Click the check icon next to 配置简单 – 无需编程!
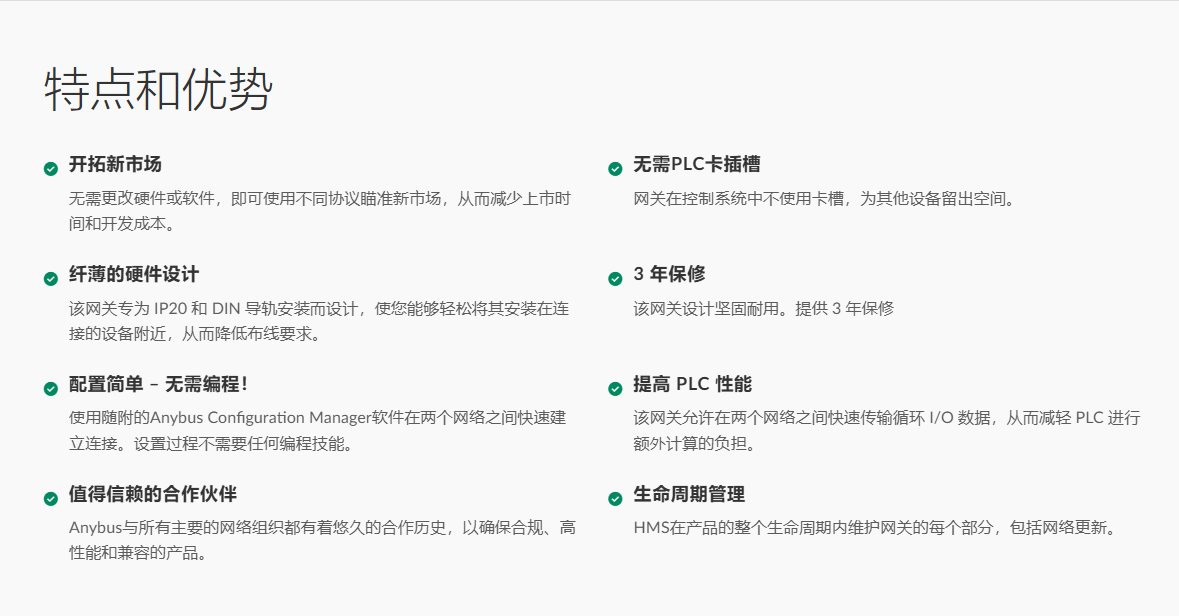The height and width of the screenshot is (616, 1179). tap(51, 389)
